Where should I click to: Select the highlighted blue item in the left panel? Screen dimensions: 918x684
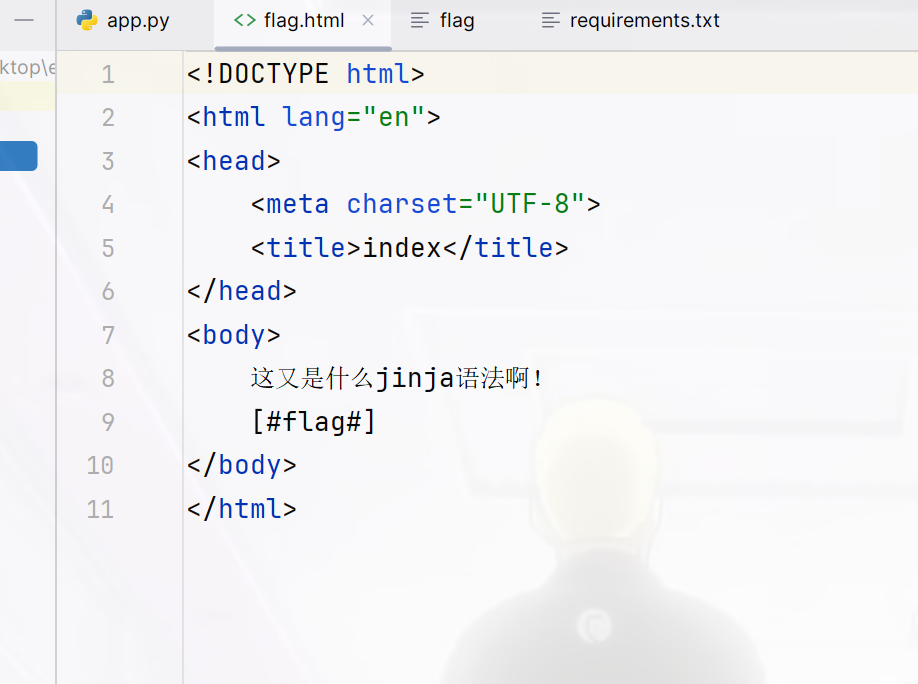pos(18,156)
